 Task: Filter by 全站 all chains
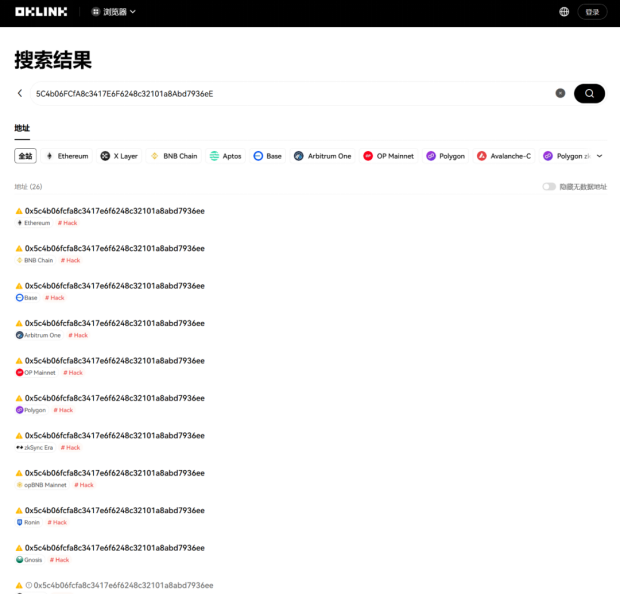[x=25, y=156]
